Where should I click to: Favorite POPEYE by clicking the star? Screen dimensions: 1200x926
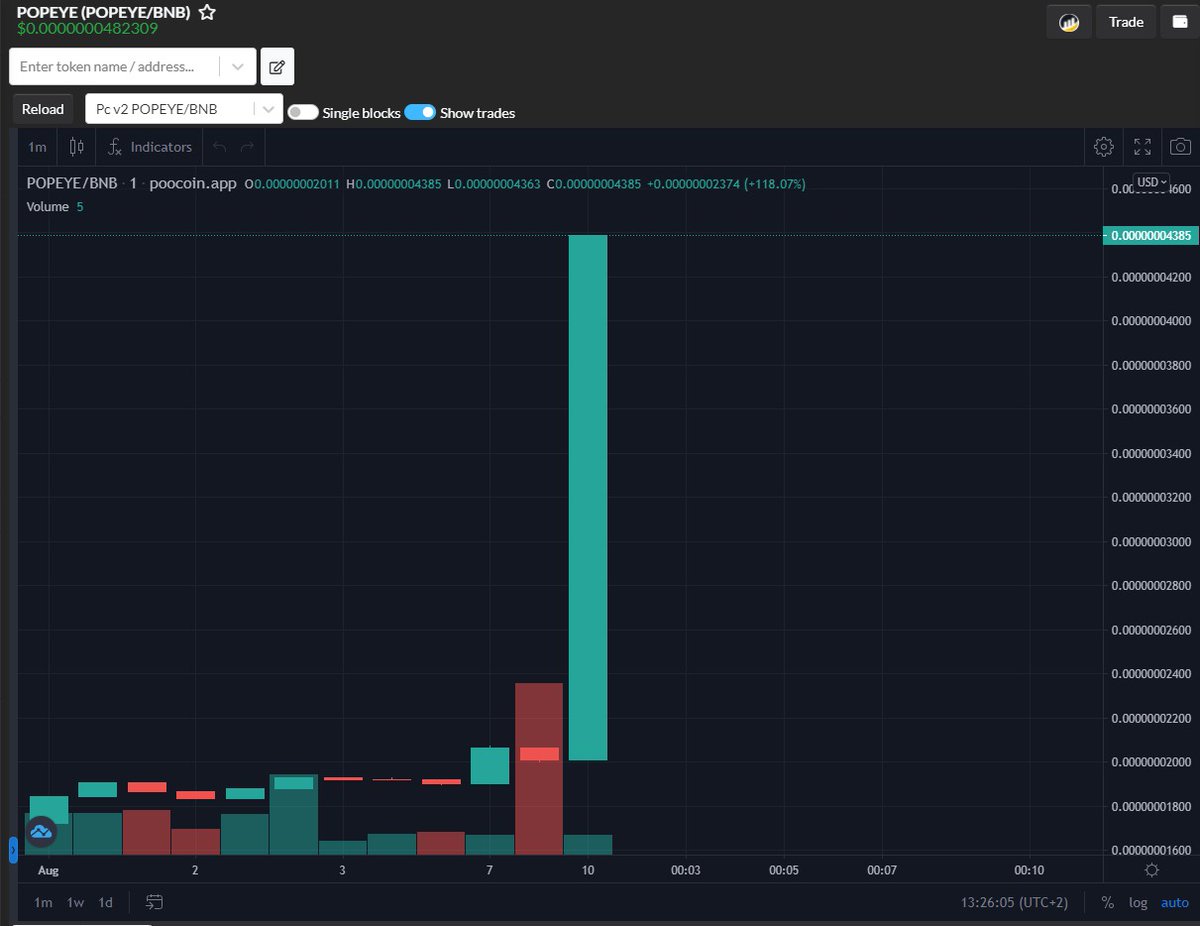click(x=207, y=13)
